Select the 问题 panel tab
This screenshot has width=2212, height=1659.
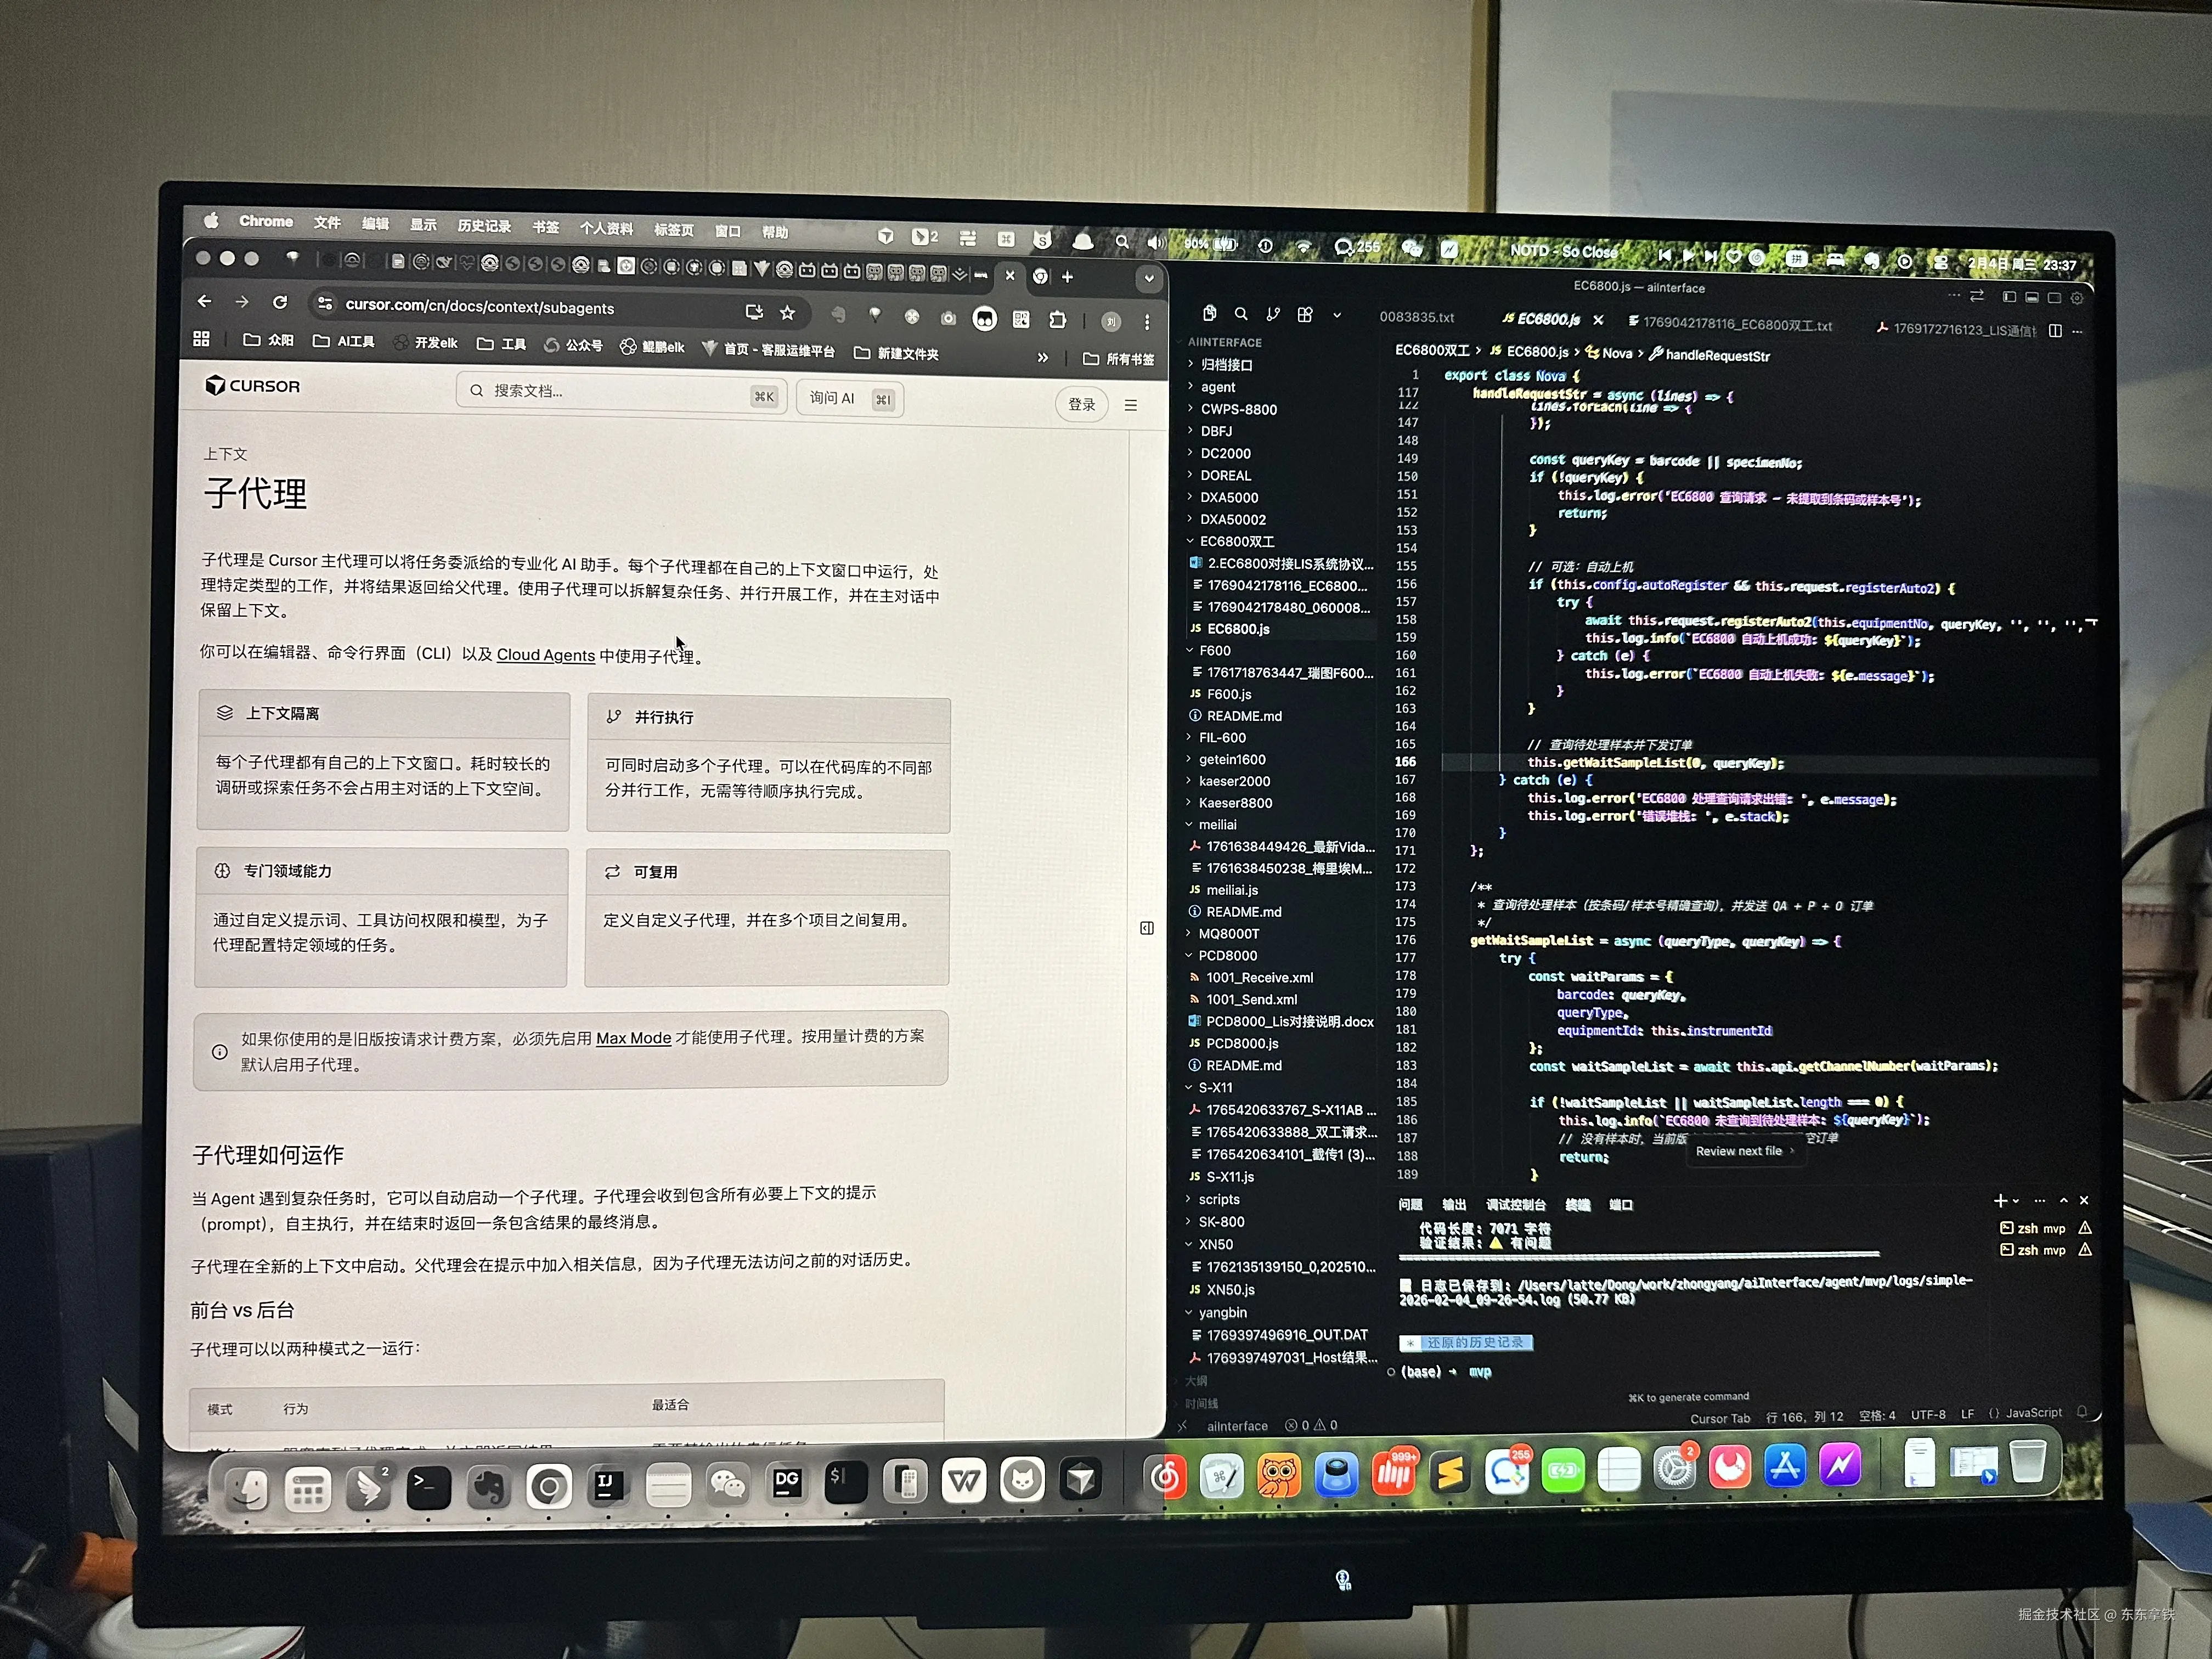coord(1410,1204)
